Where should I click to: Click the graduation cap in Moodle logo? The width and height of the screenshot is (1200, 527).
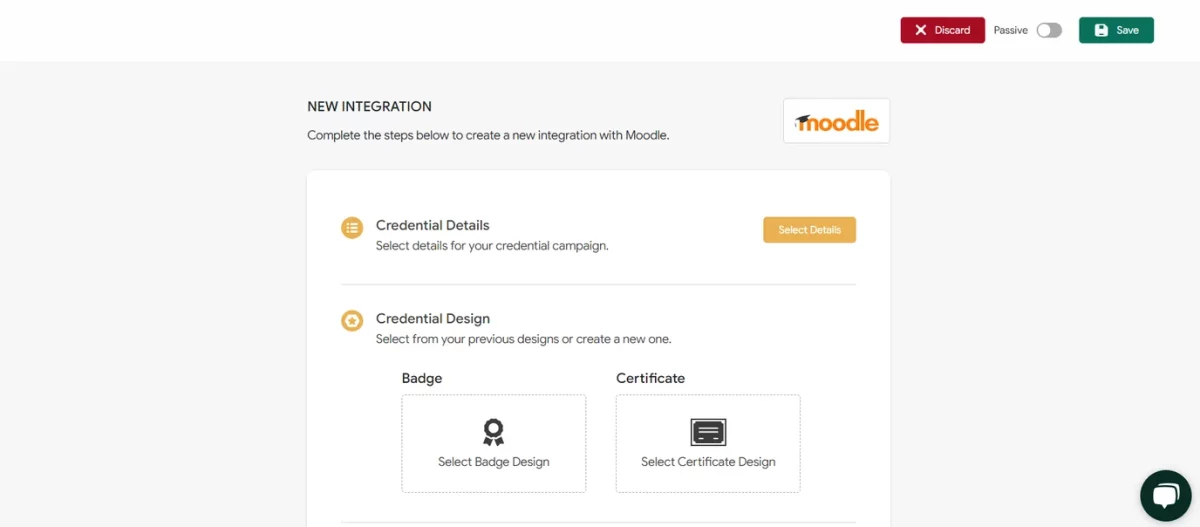coord(805,122)
